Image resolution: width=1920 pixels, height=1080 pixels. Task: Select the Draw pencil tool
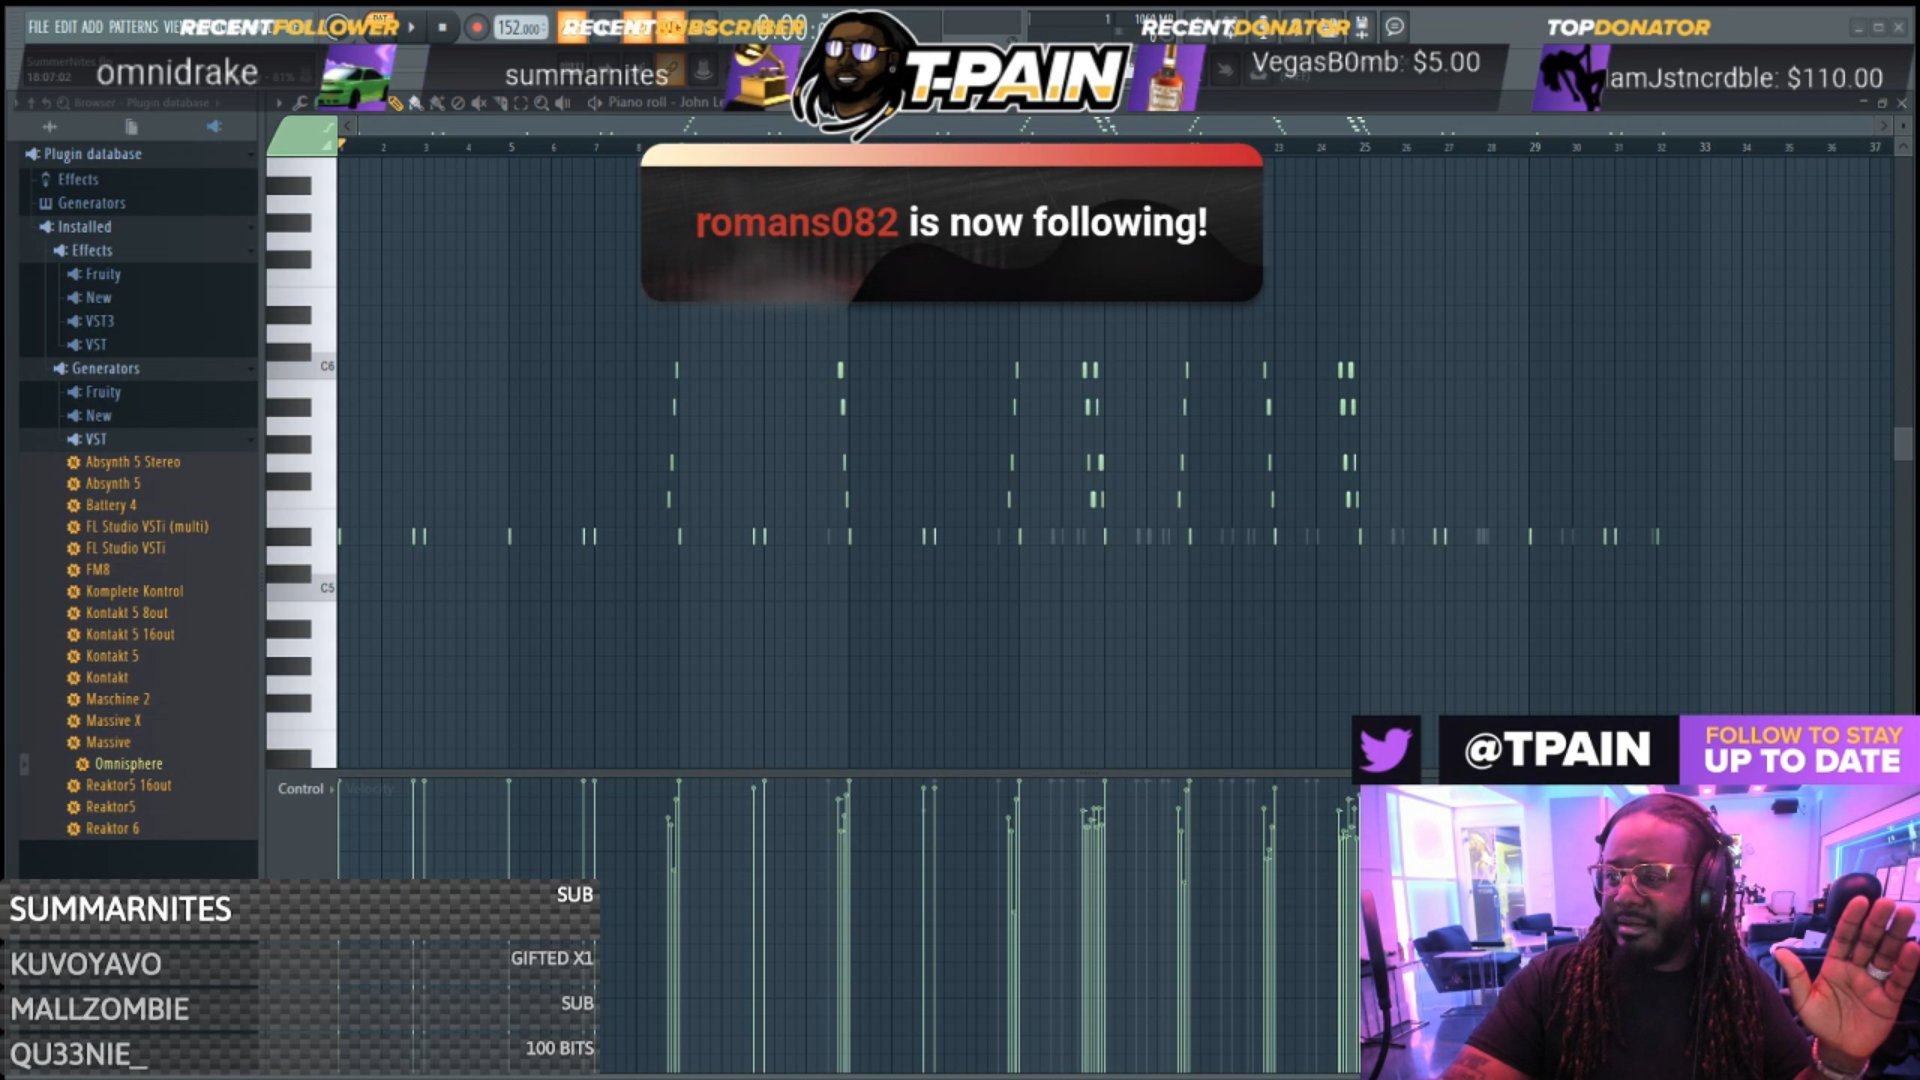point(396,103)
